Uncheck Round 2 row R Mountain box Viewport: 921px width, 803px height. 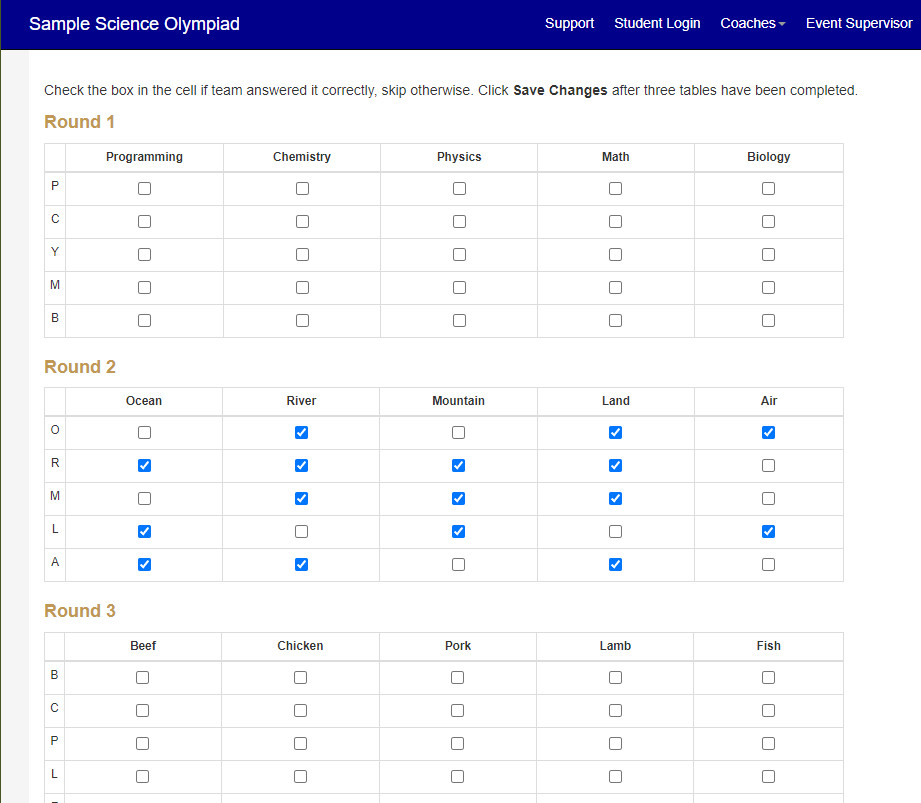point(458,465)
